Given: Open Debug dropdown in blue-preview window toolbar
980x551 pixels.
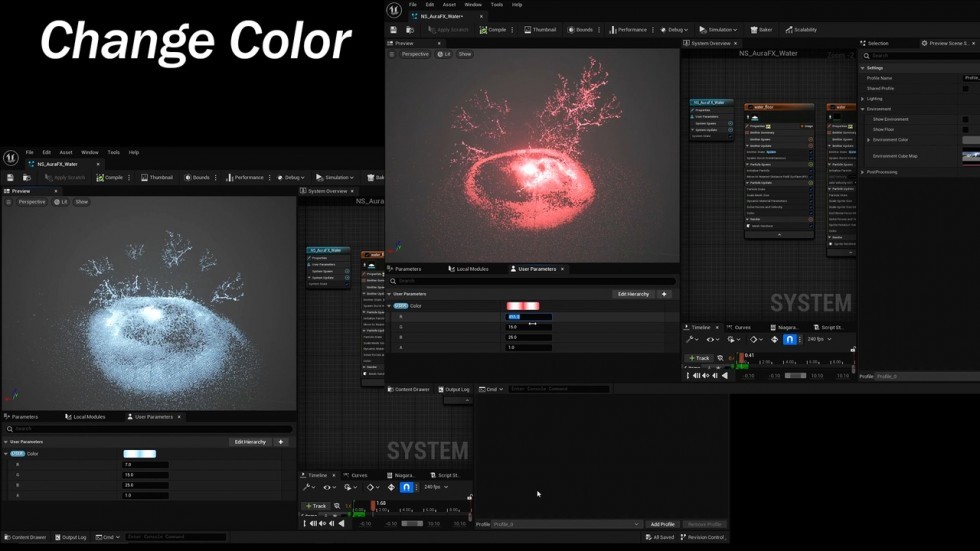Looking at the screenshot, I should (291, 177).
